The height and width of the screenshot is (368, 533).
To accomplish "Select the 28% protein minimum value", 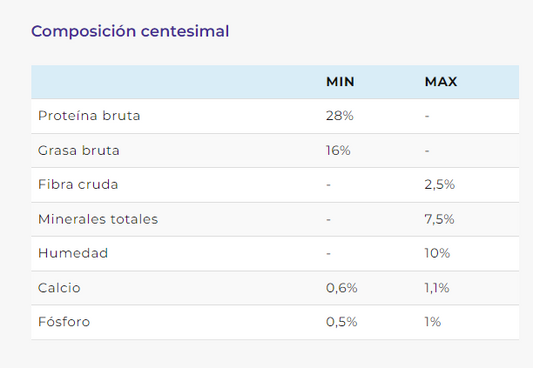I will (x=340, y=116).
